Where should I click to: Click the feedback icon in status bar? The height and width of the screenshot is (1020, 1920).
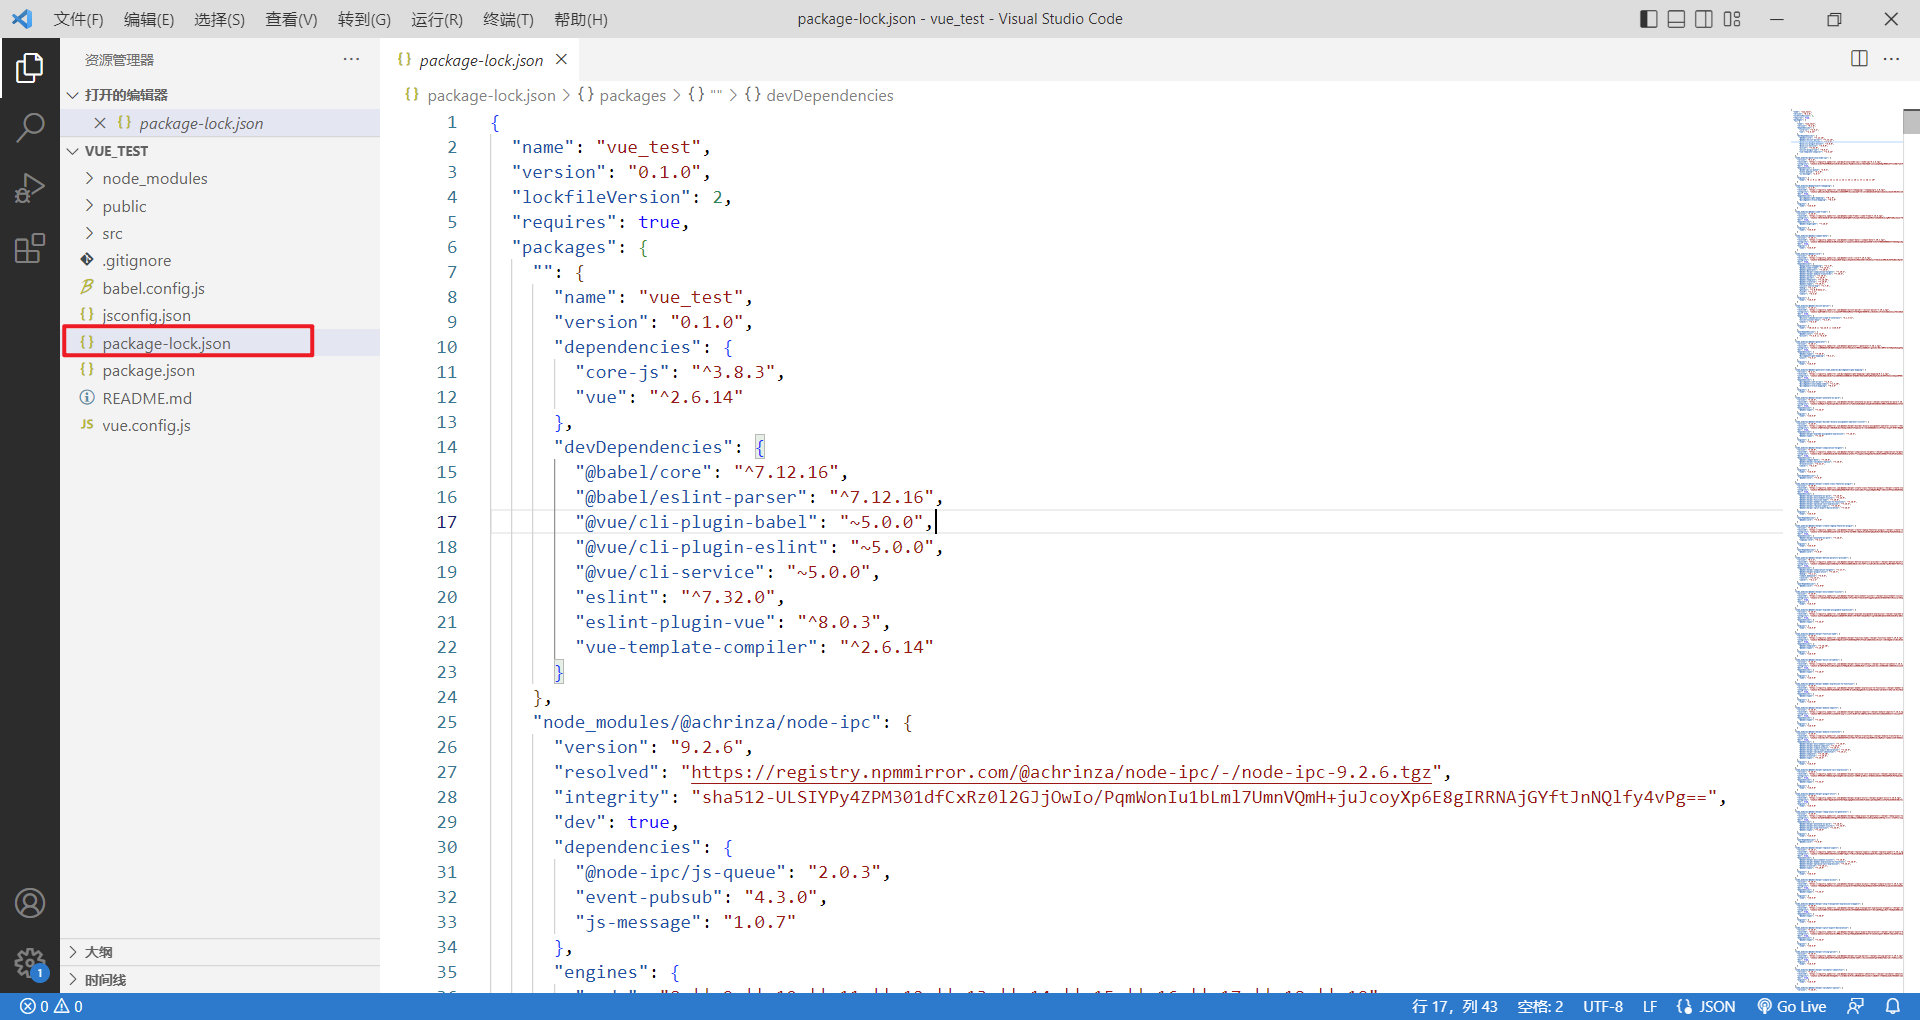tap(1855, 1007)
